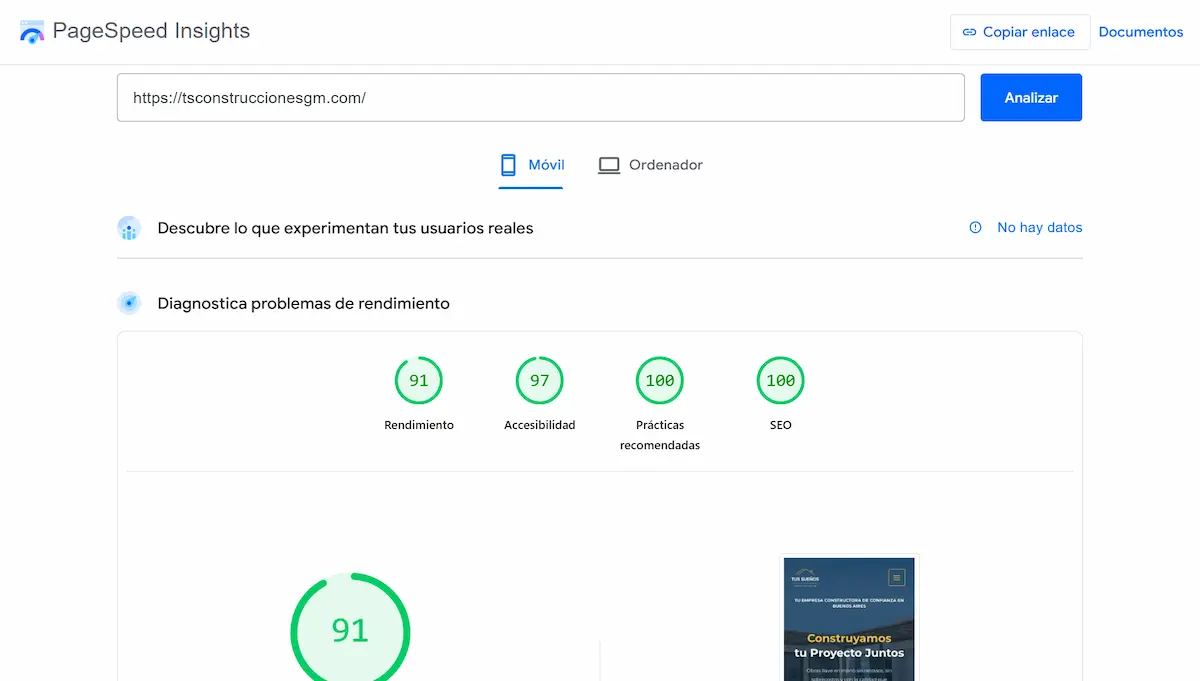Click the large circular 91 performance gauge
The height and width of the screenshot is (681, 1200).
point(350,630)
